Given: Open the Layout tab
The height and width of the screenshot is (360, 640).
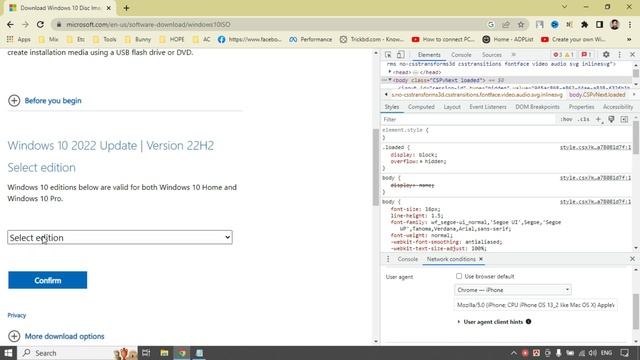Looking at the screenshot, I should tap(452, 107).
